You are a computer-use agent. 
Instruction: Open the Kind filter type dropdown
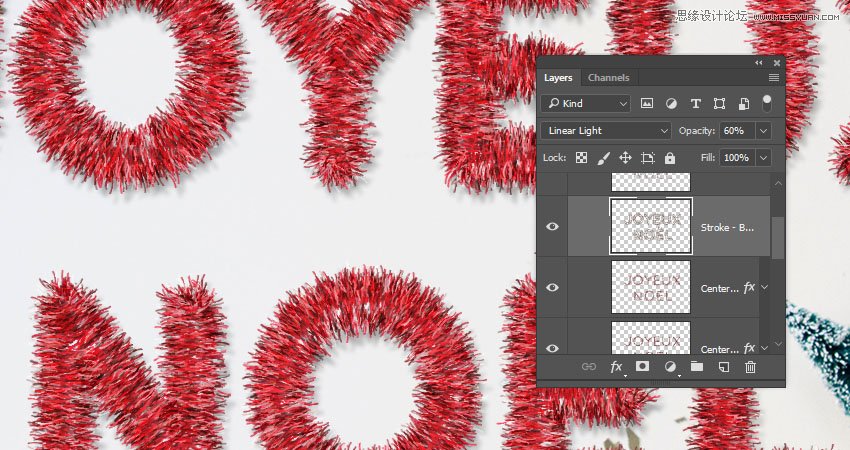click(x=586, y=103)
